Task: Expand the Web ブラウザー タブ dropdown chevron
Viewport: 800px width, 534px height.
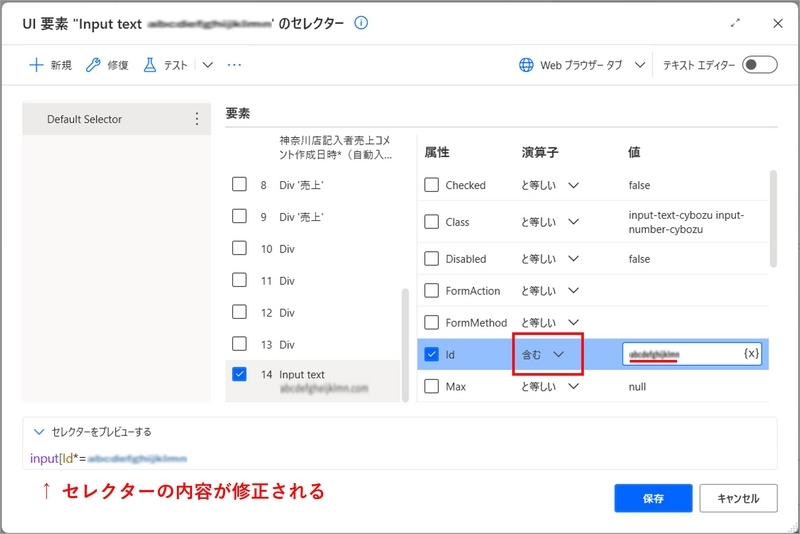Action: coord(640,65)
